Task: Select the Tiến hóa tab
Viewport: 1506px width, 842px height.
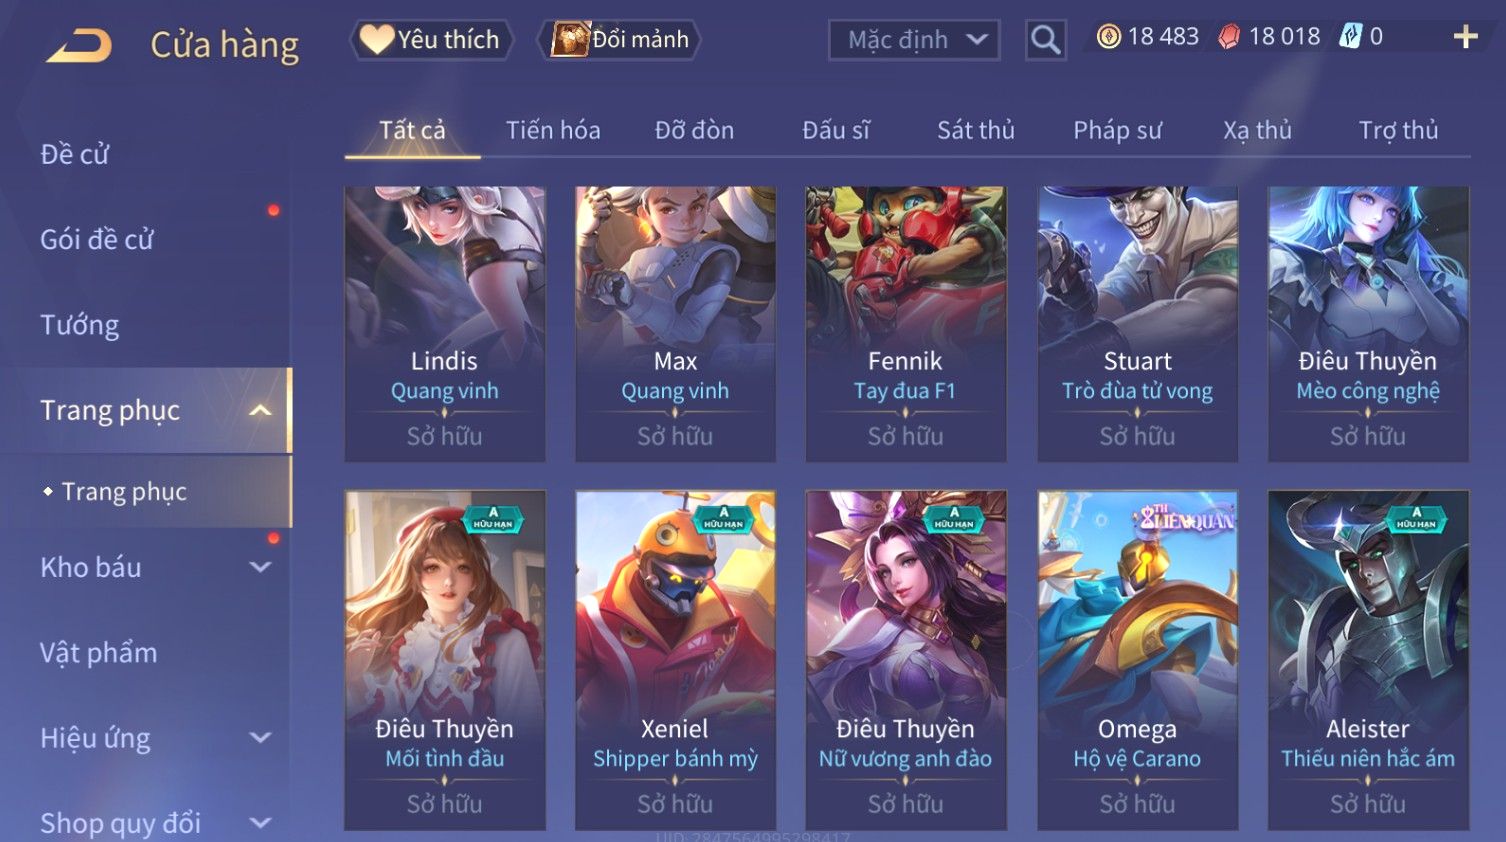Action: point(553,130)
